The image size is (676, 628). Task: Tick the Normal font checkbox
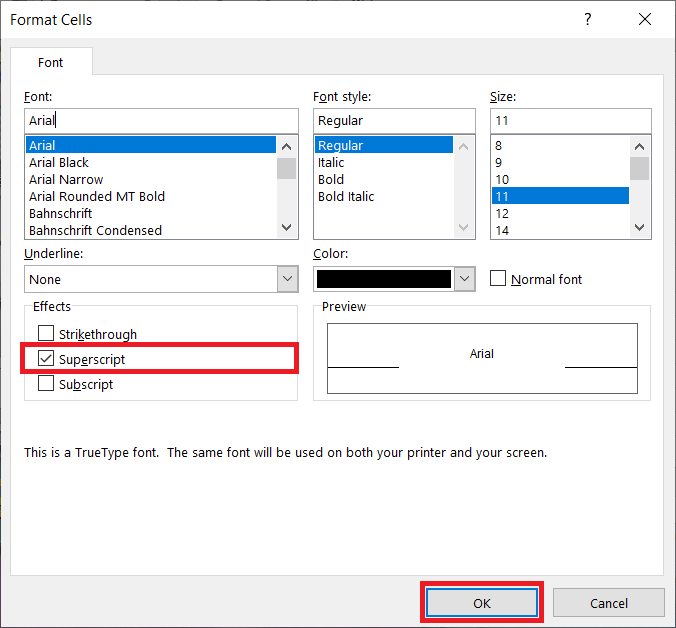point(498,279)
